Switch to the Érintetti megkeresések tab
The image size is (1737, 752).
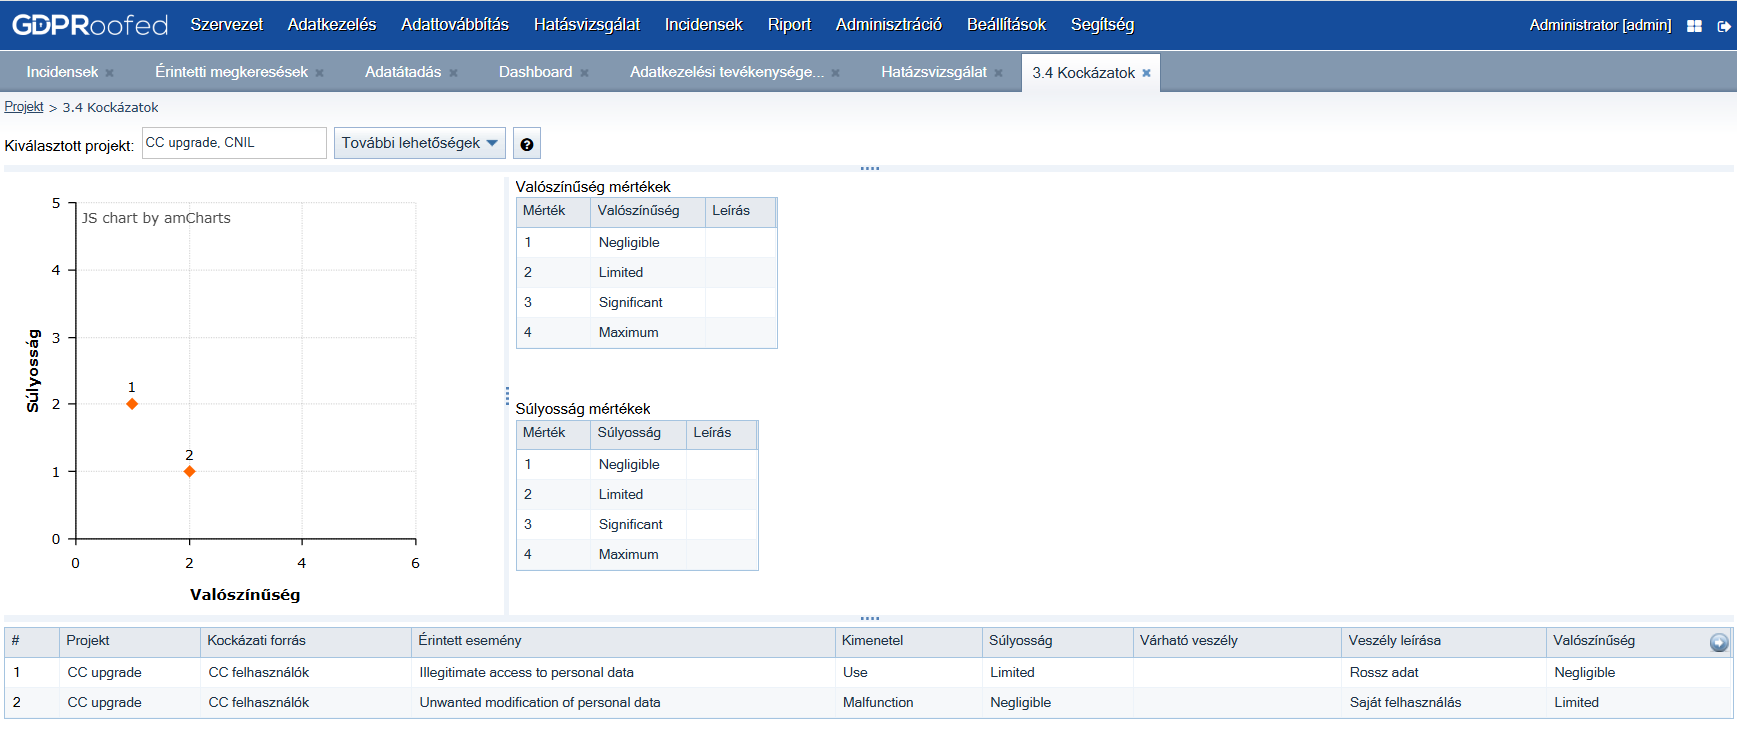[x=231, y=72]
